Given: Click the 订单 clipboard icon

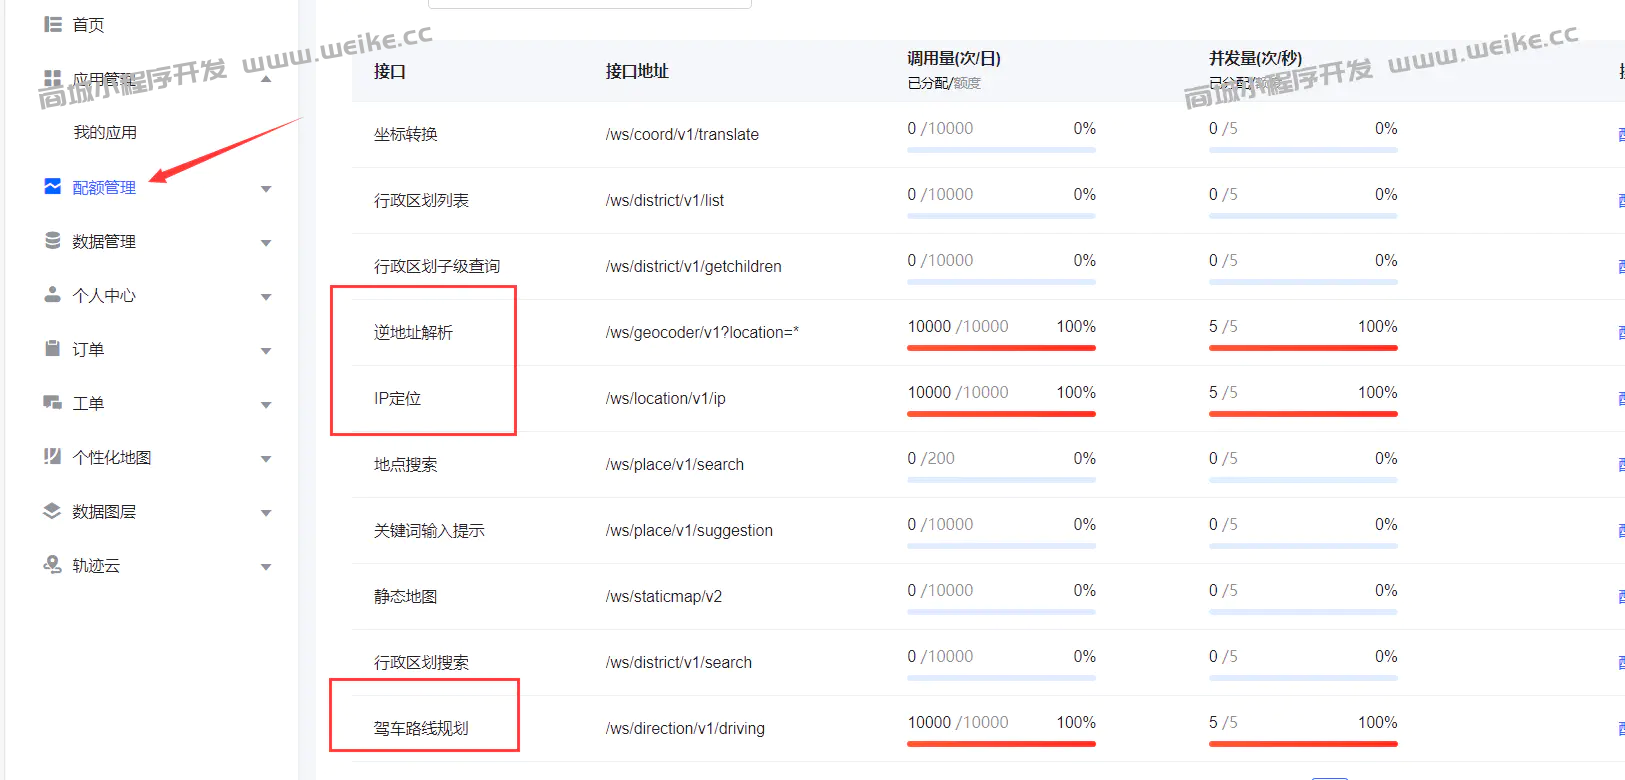Looking at the screenshot, I should (x=53, y=348).
